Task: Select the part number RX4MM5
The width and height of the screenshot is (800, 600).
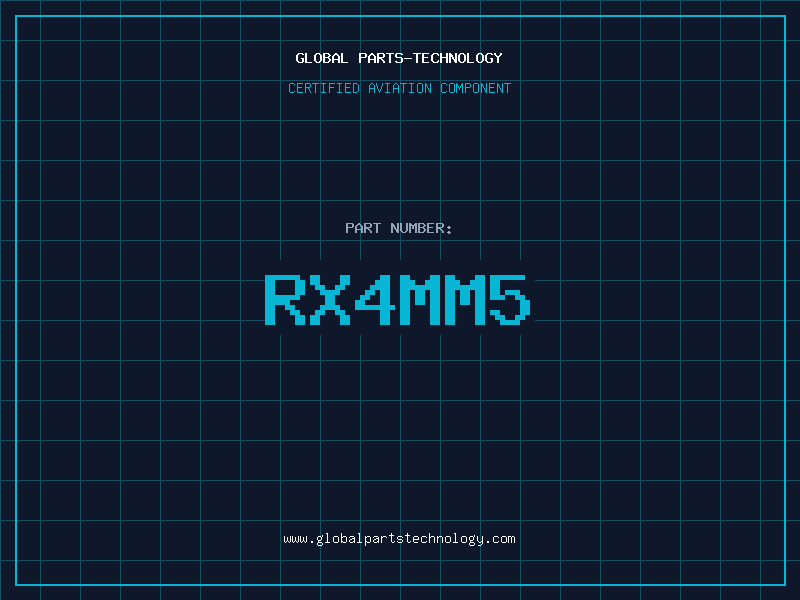Action: click(398, 299)
